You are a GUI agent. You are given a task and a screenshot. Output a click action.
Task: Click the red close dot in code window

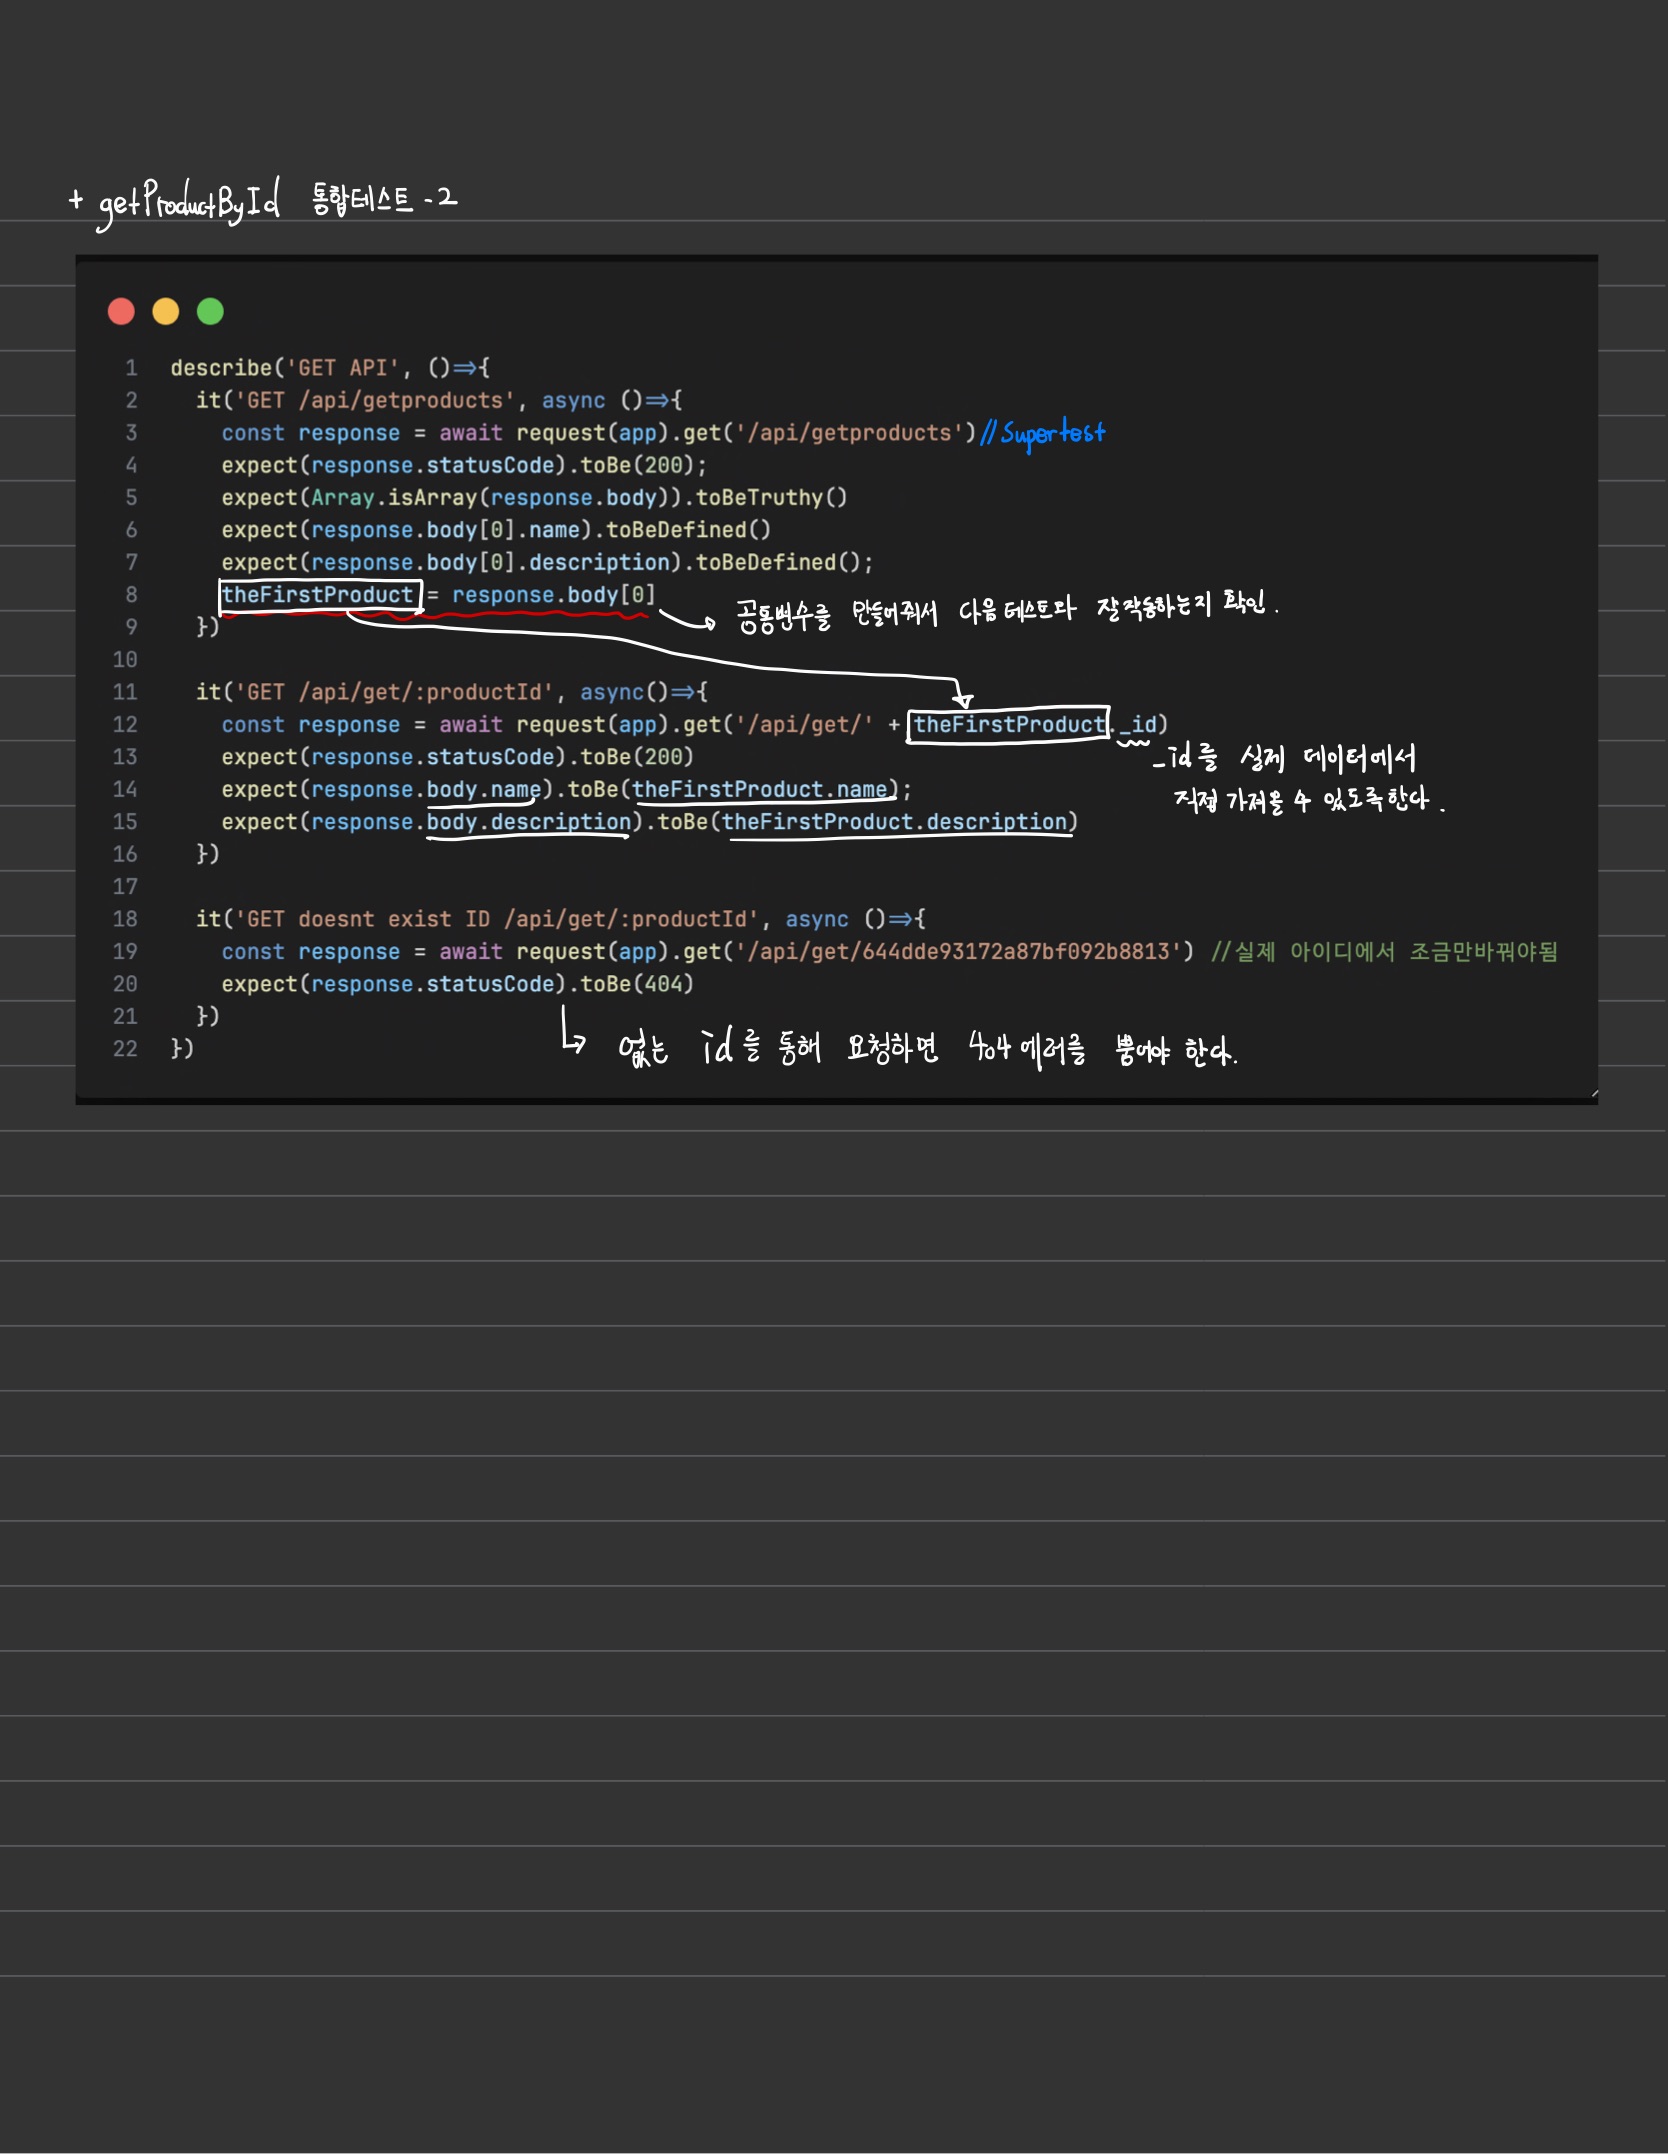coord(121,312)
